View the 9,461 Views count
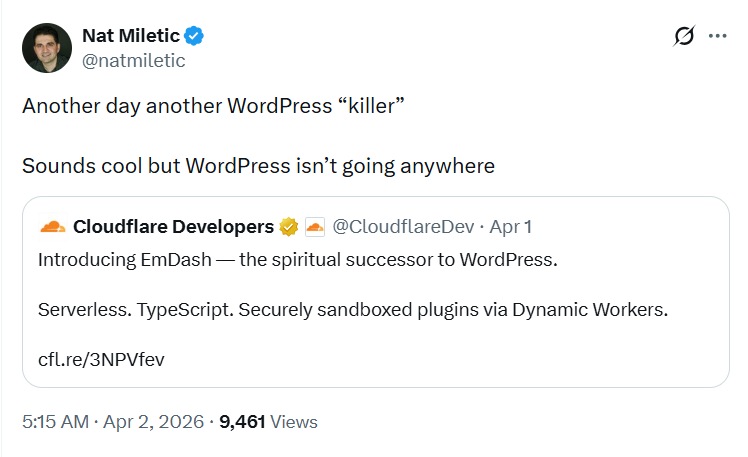 (268, 422)
